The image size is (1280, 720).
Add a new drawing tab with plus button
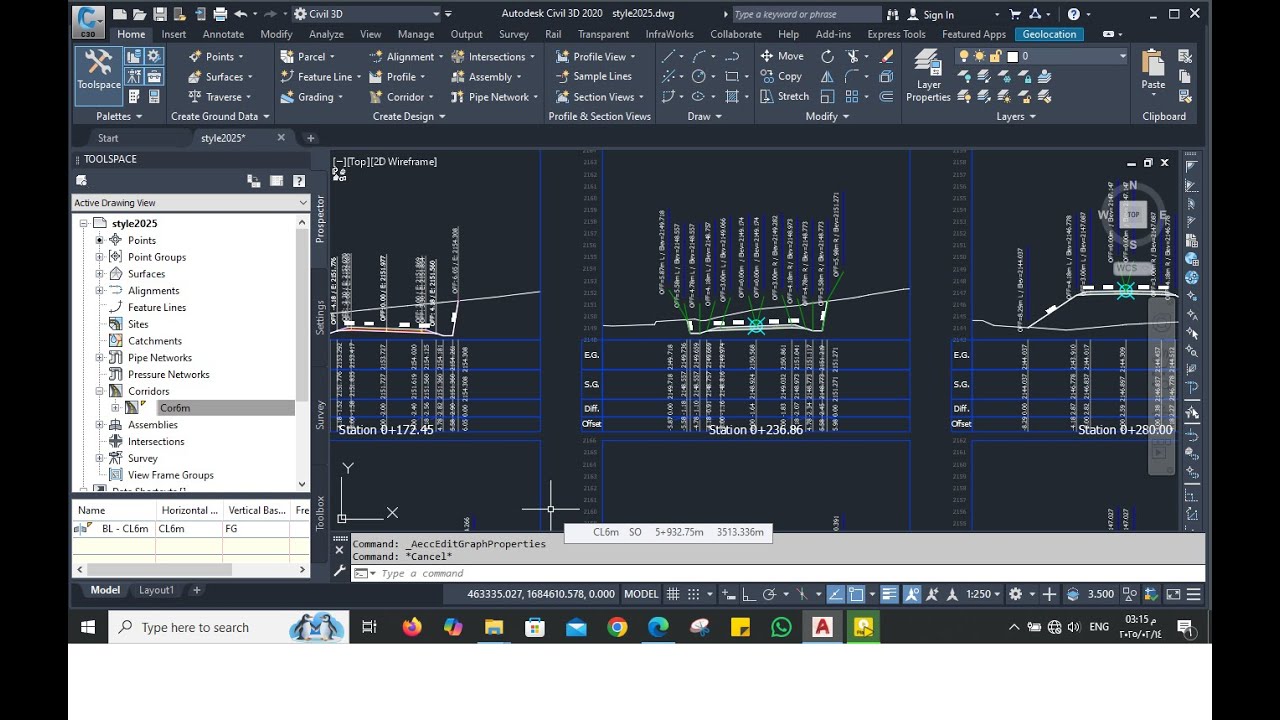point(310,138)
